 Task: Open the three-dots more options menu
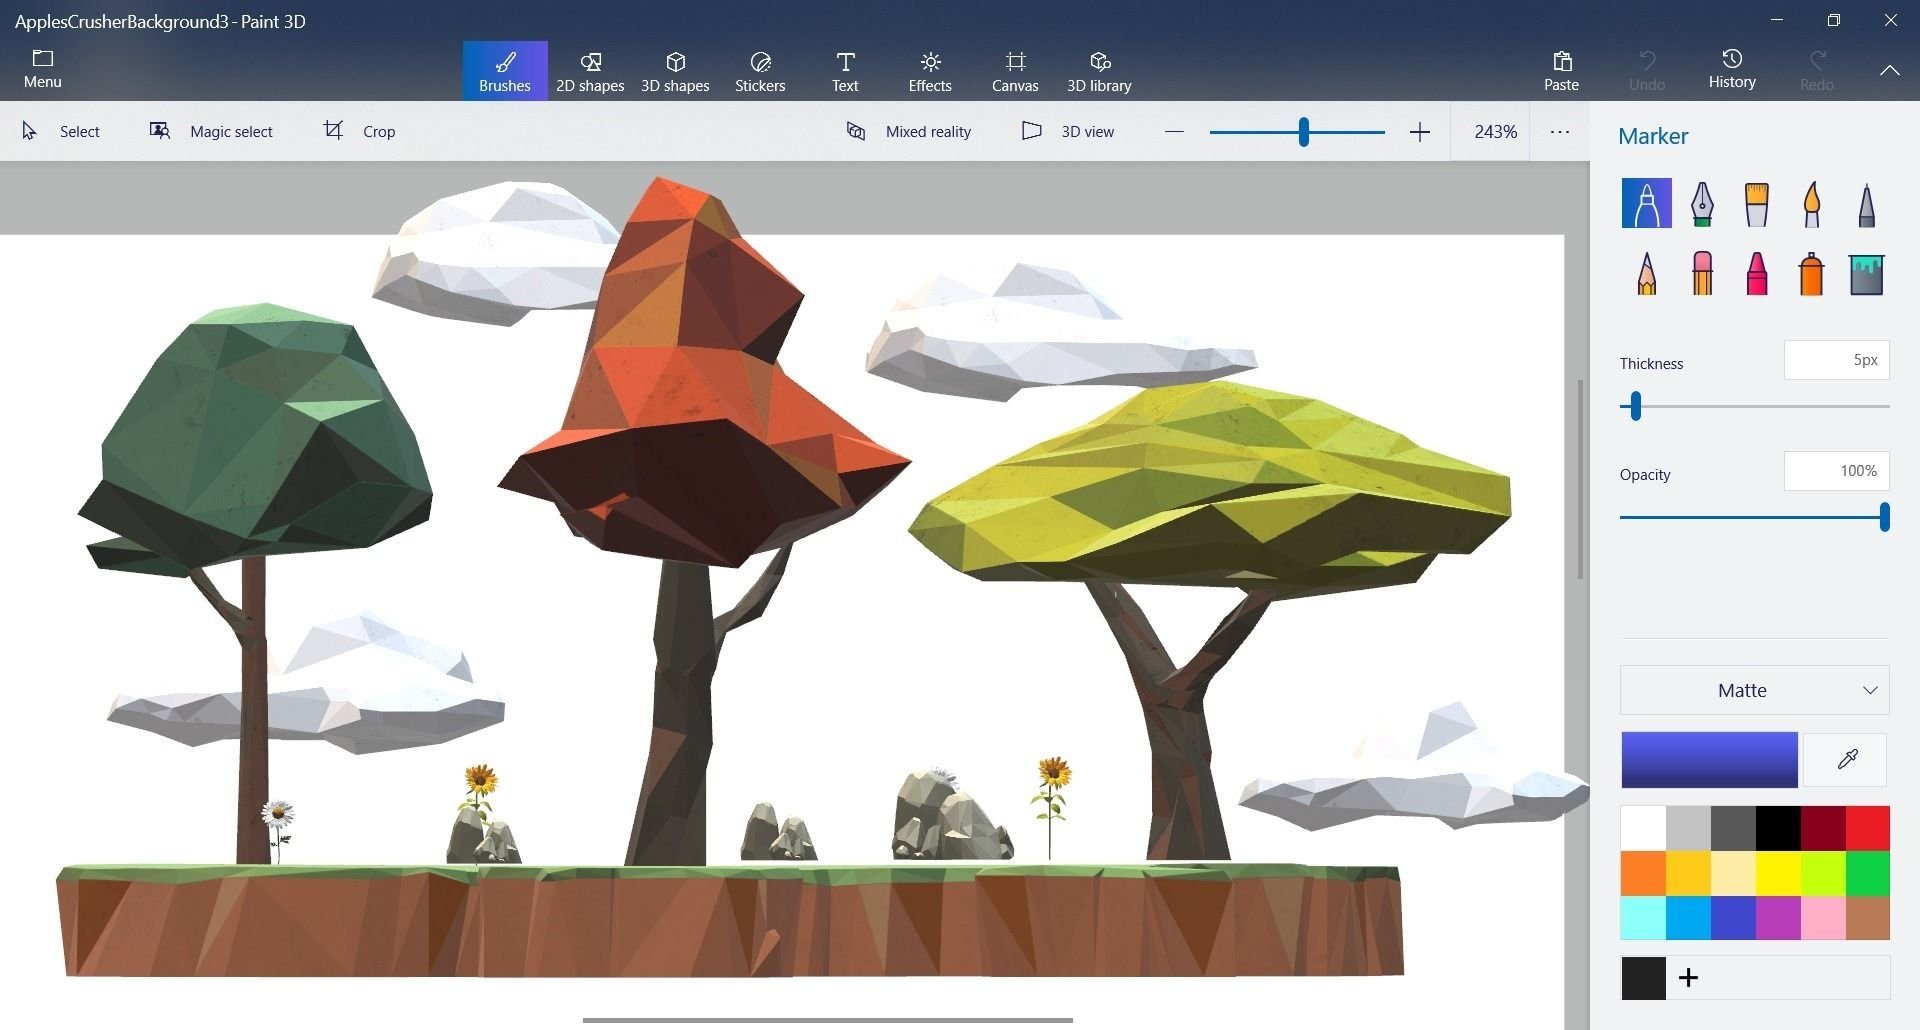click(x=1559, y=131)
